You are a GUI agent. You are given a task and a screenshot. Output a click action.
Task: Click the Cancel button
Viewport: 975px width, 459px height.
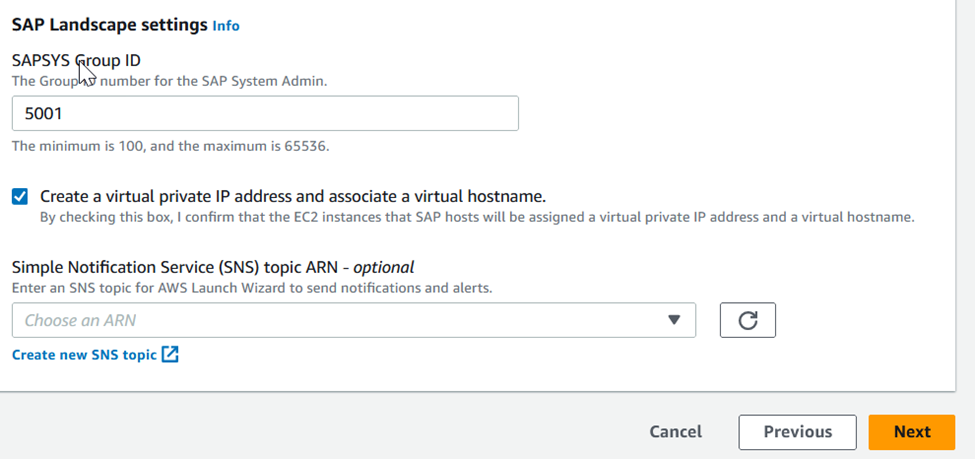point(675,432)
